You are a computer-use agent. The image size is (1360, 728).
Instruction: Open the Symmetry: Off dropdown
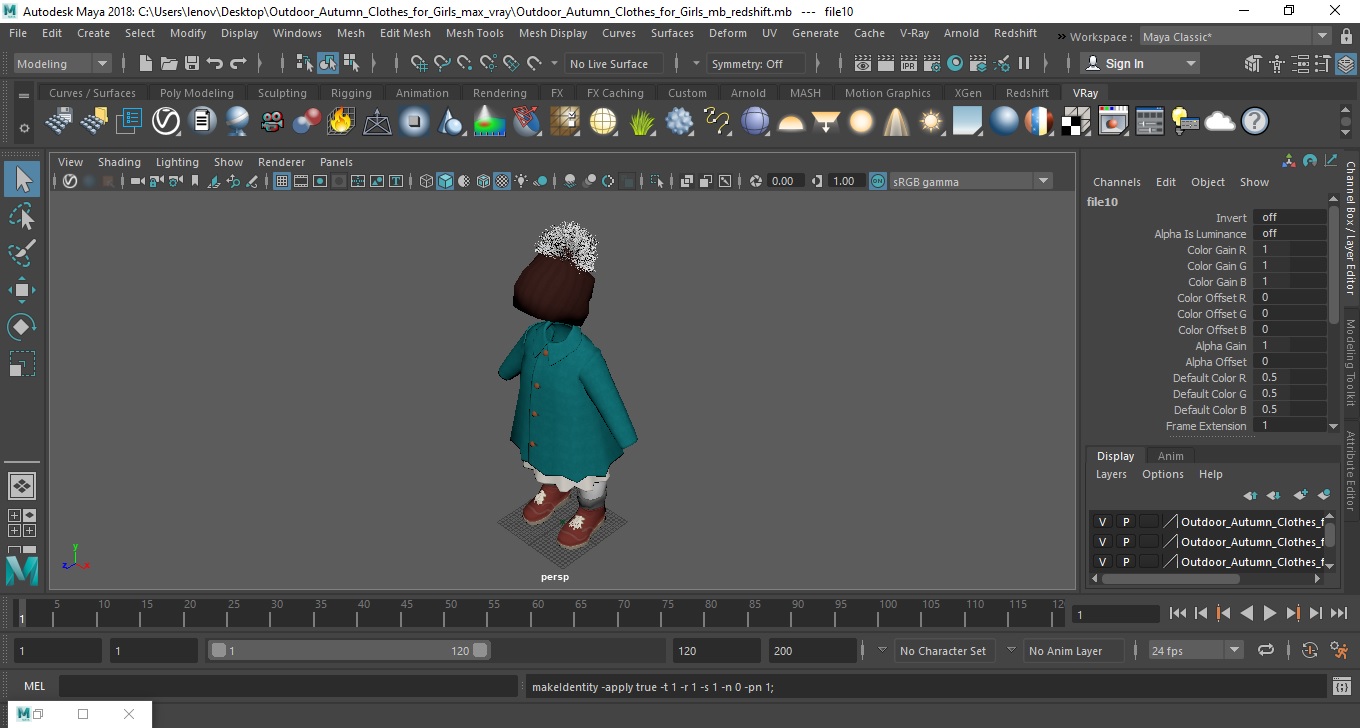pyautogui.click(x=756, y=63)
